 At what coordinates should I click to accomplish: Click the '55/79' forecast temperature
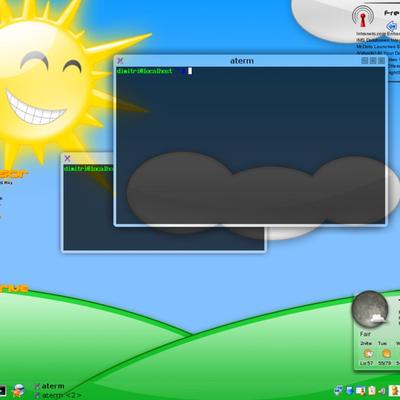tap(384, 363)
